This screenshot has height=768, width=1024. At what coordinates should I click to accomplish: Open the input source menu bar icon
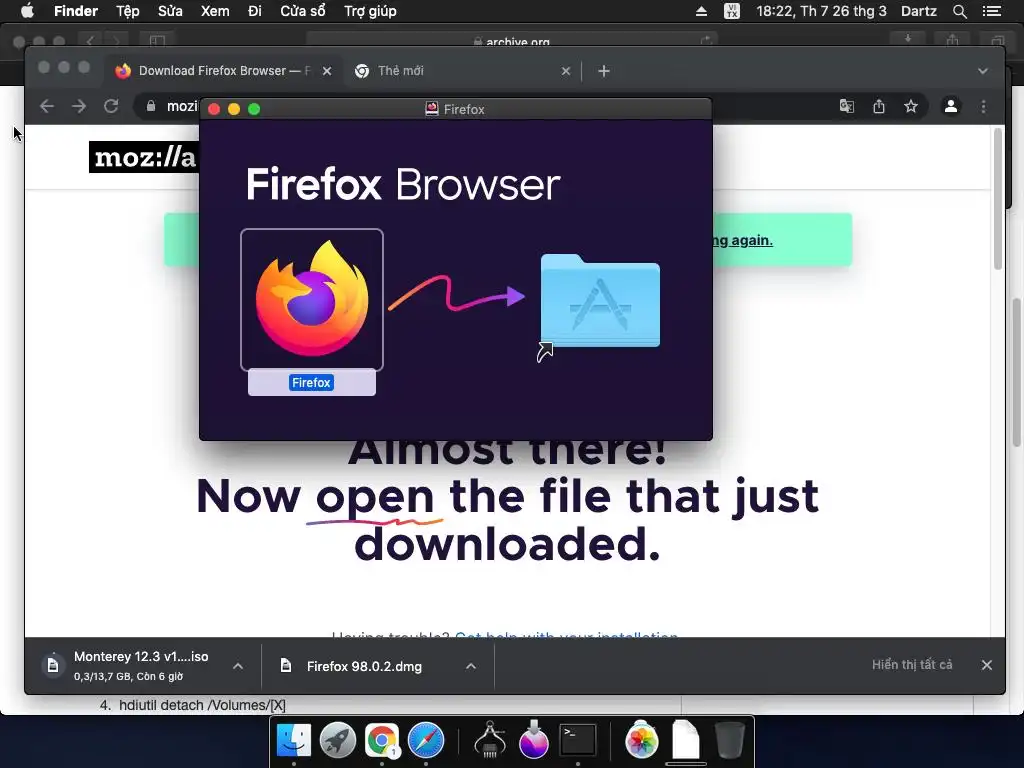click(x=732, y=11)
